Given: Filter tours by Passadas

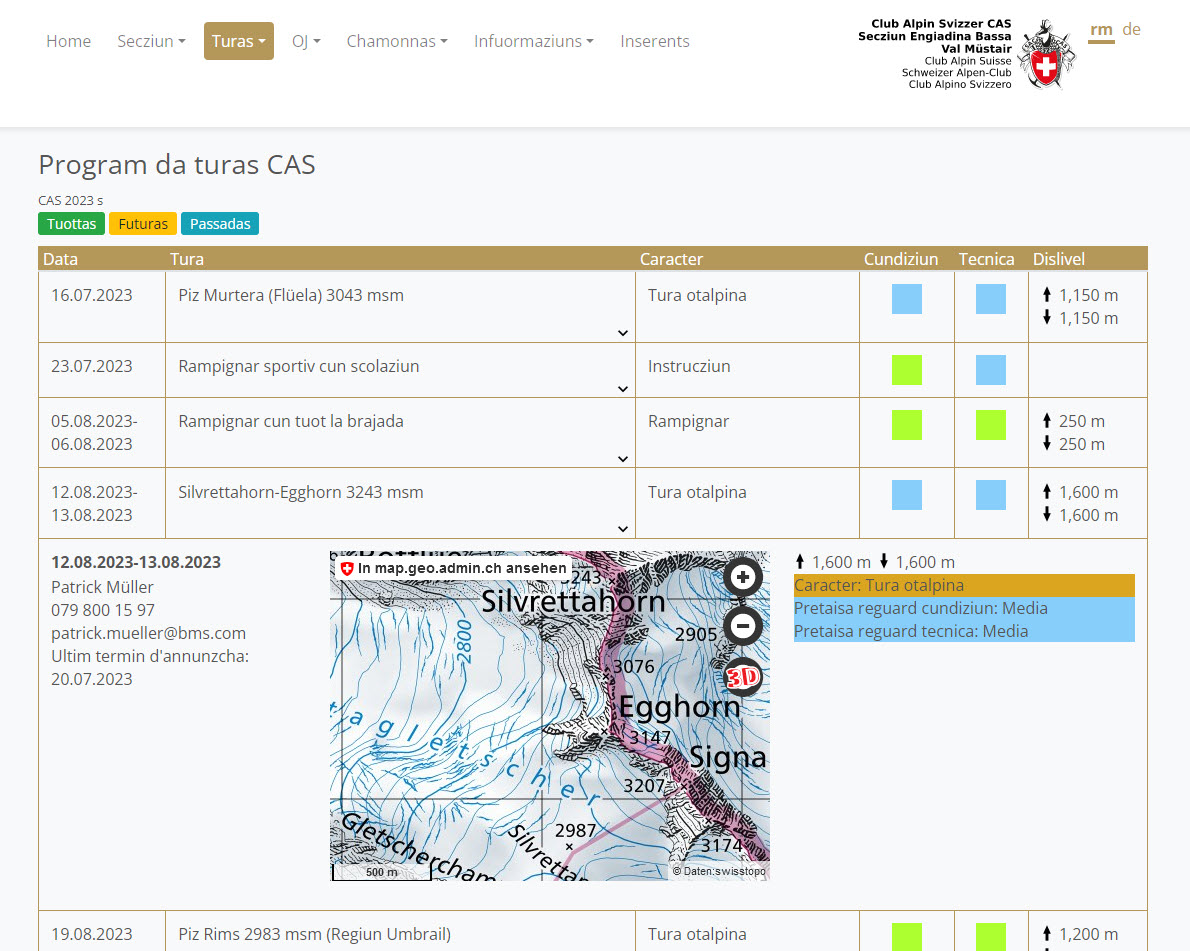Looking at the screenshot, I should [x=220, y=224].
